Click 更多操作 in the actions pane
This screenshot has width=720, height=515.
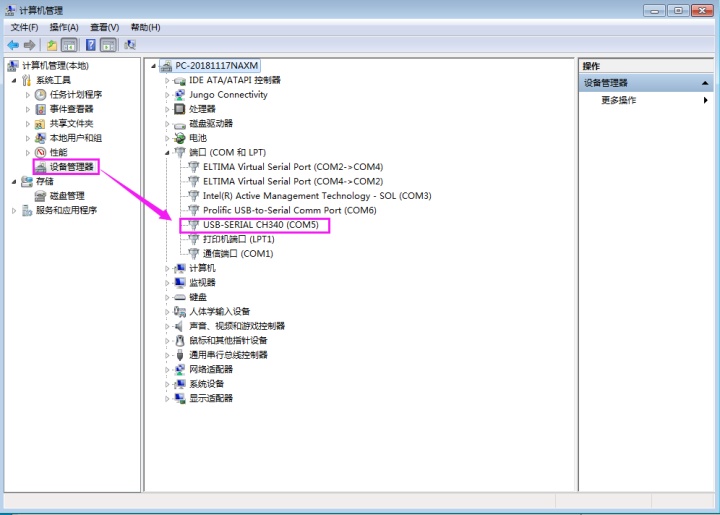tap(619, 100)
